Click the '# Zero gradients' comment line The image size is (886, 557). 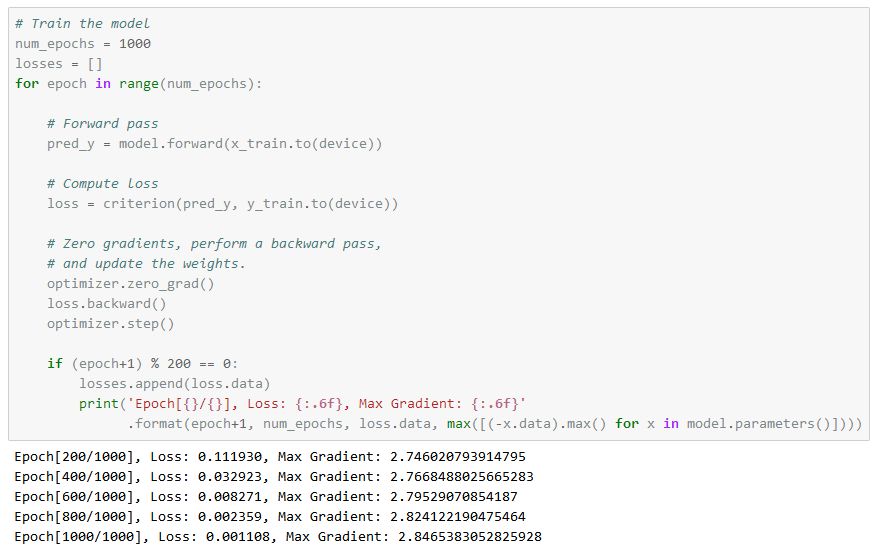214,243
